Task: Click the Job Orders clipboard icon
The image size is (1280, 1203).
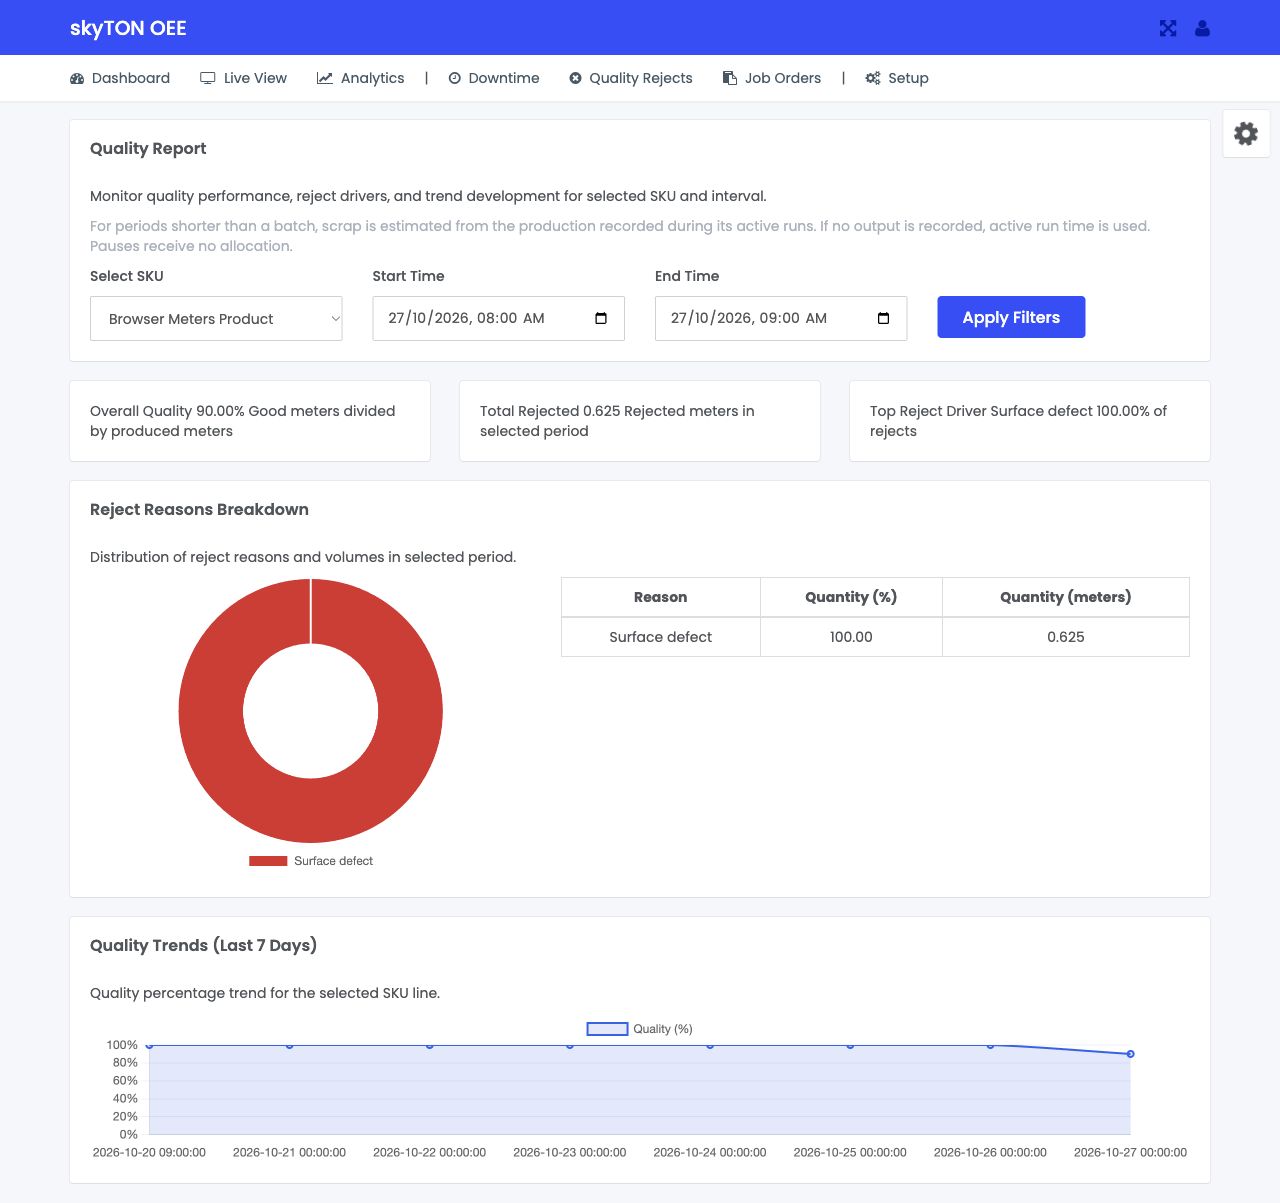Action: (x=730, y=78)
